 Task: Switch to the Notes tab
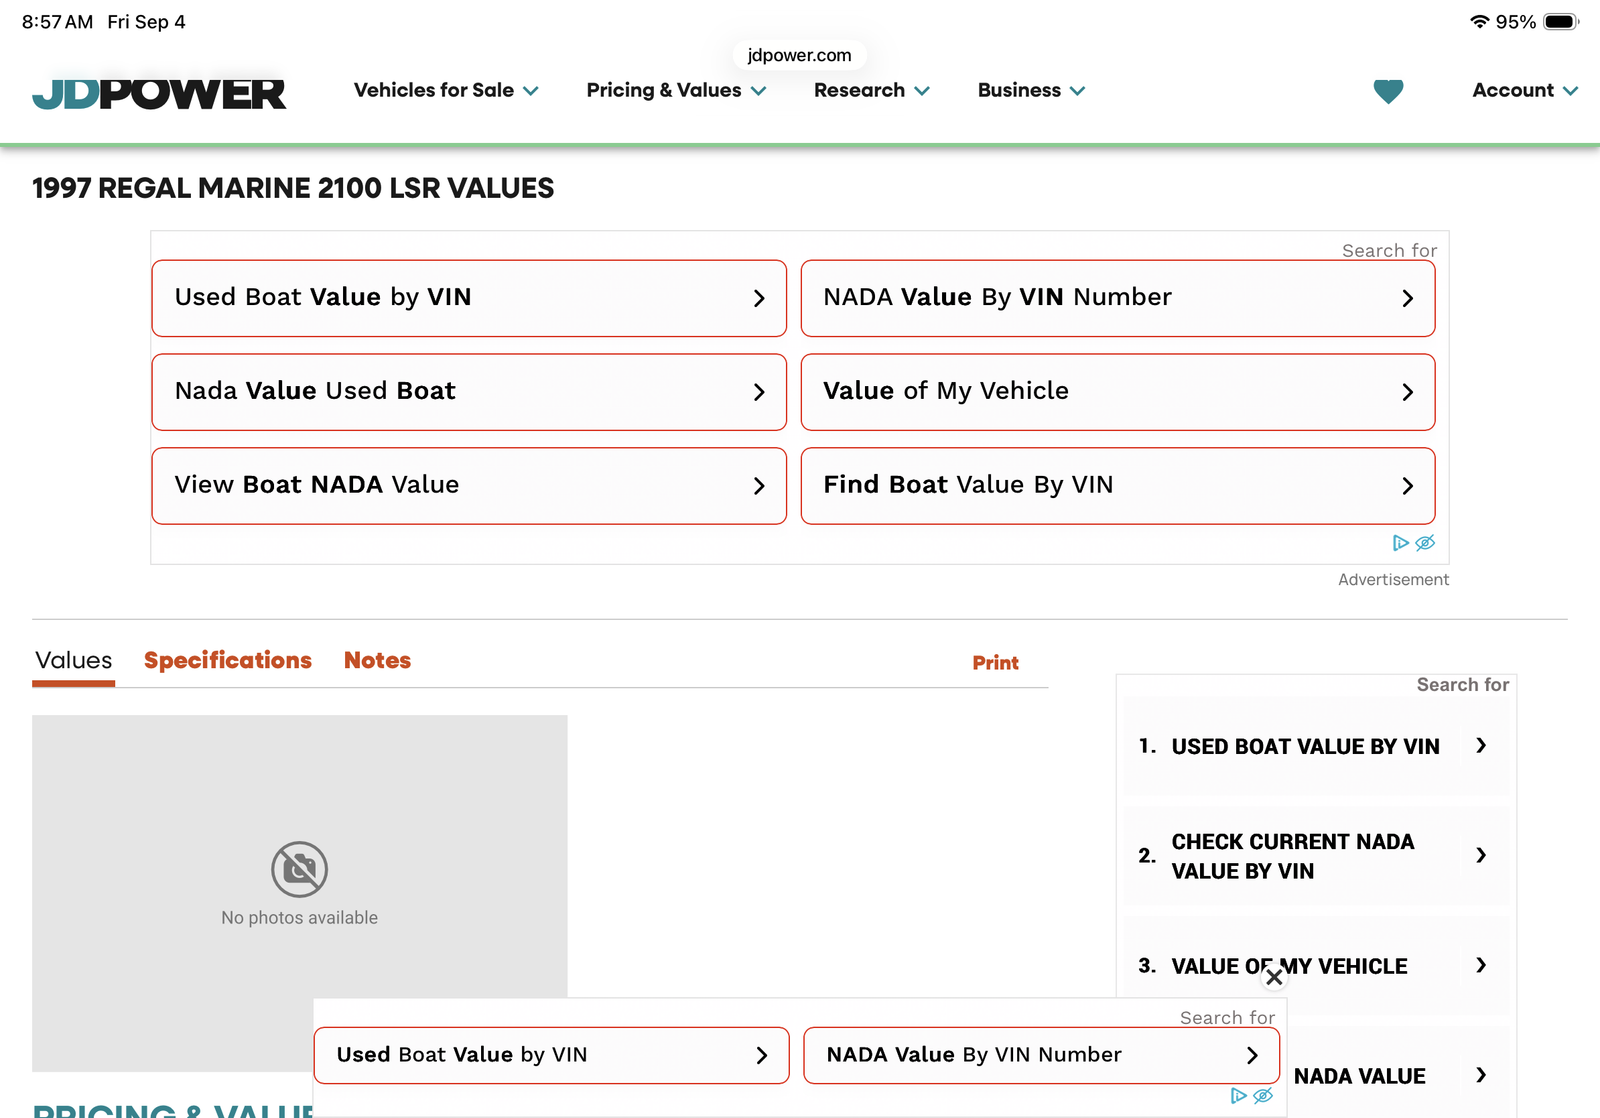[377, 660]
